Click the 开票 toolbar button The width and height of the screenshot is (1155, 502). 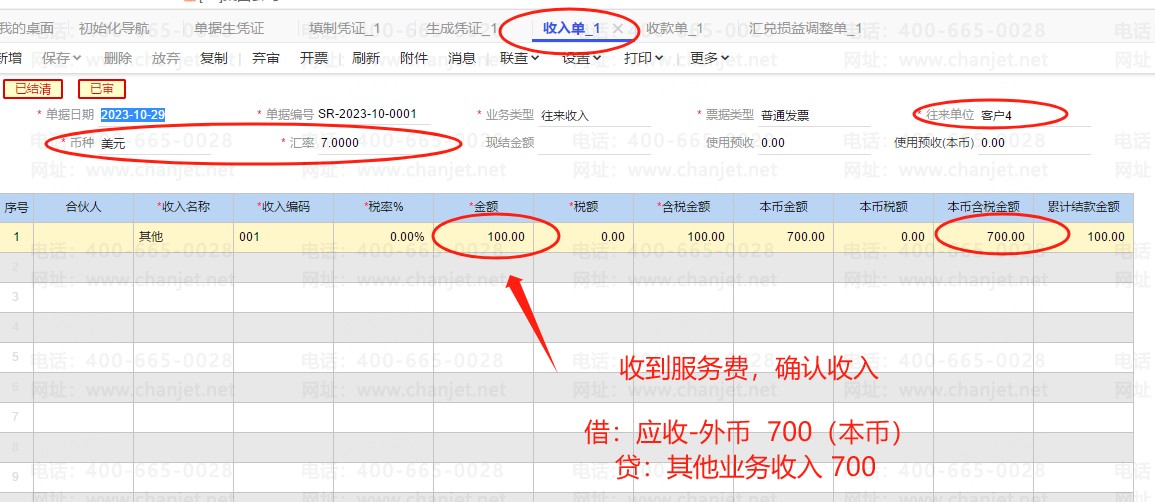tap(314, 58)
